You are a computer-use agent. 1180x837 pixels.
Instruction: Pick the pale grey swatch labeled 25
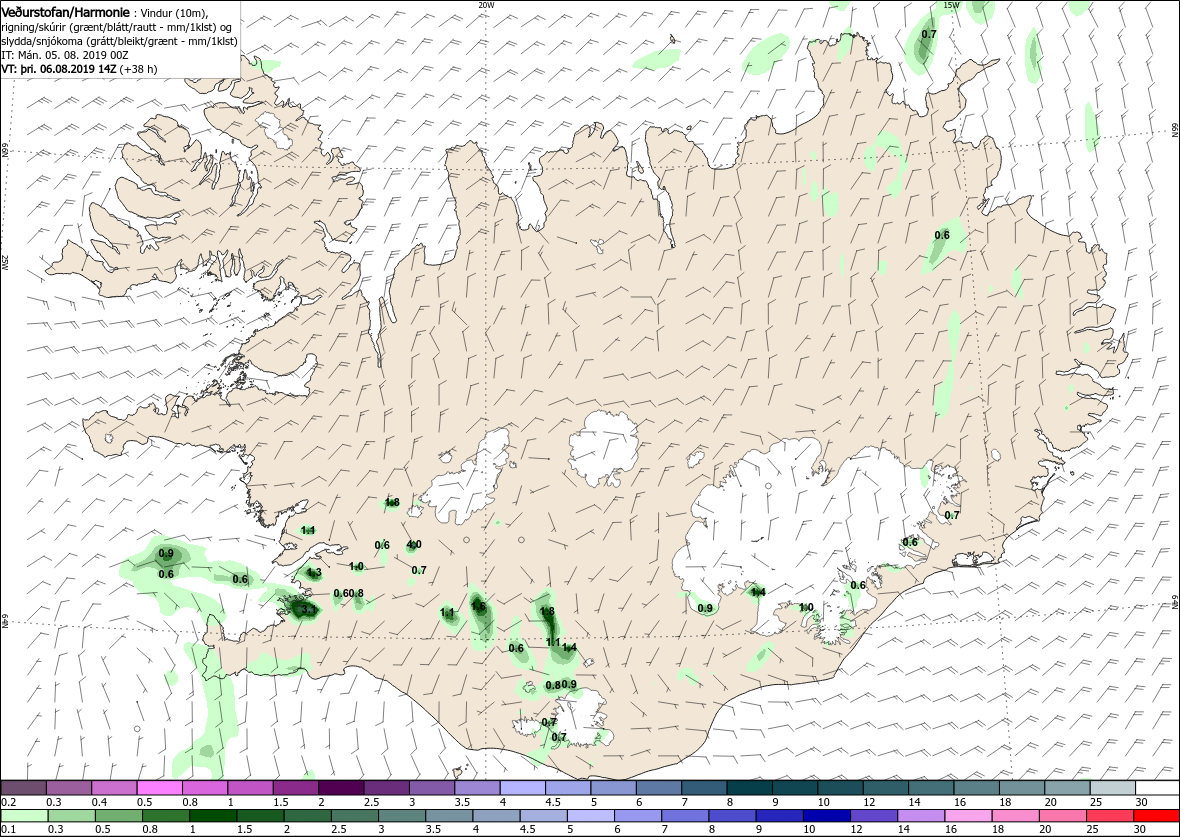[x=1111, y=788]
